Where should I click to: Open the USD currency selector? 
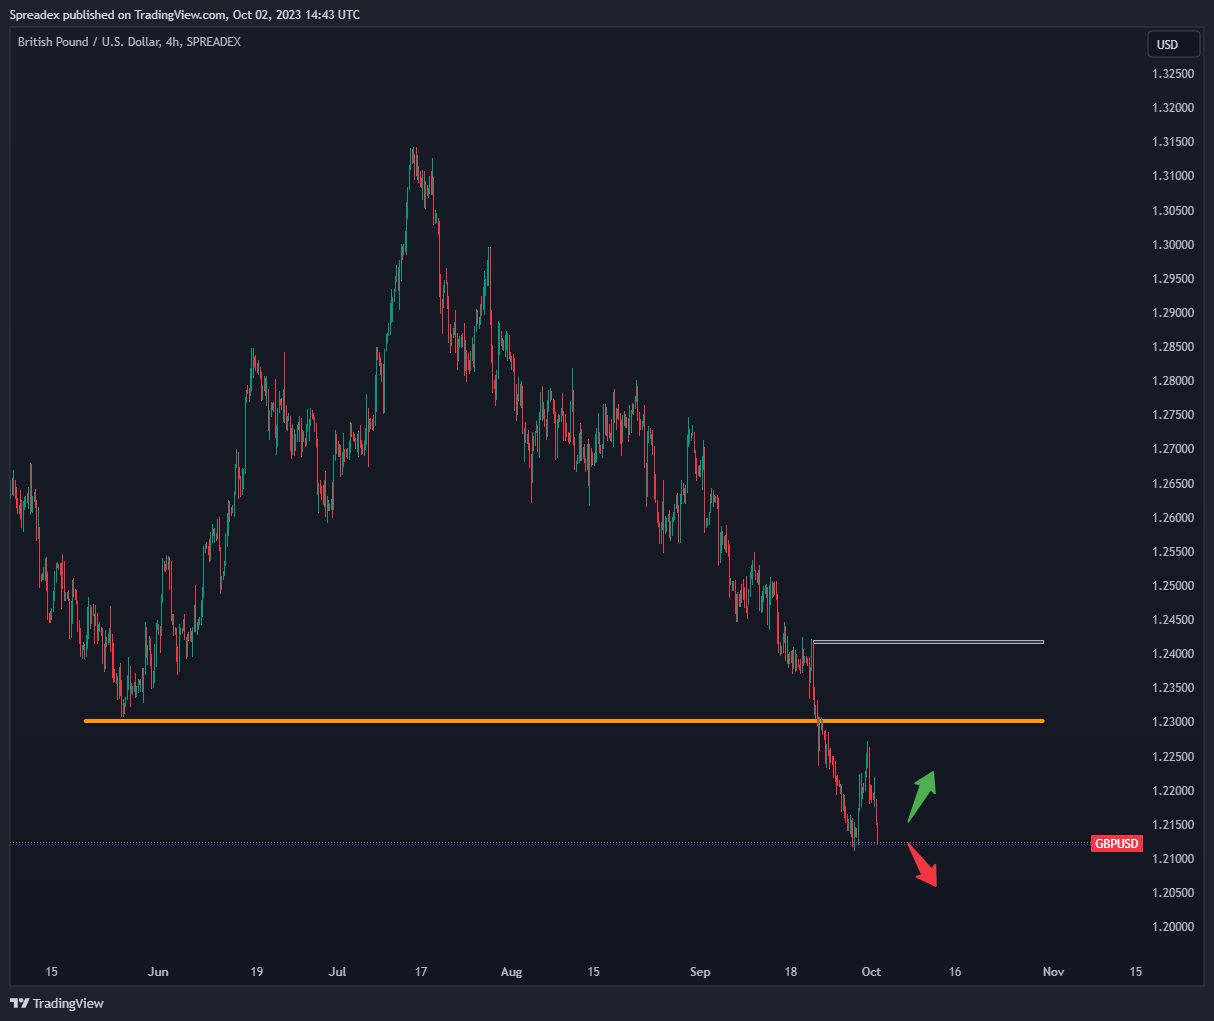(1173, 44)
